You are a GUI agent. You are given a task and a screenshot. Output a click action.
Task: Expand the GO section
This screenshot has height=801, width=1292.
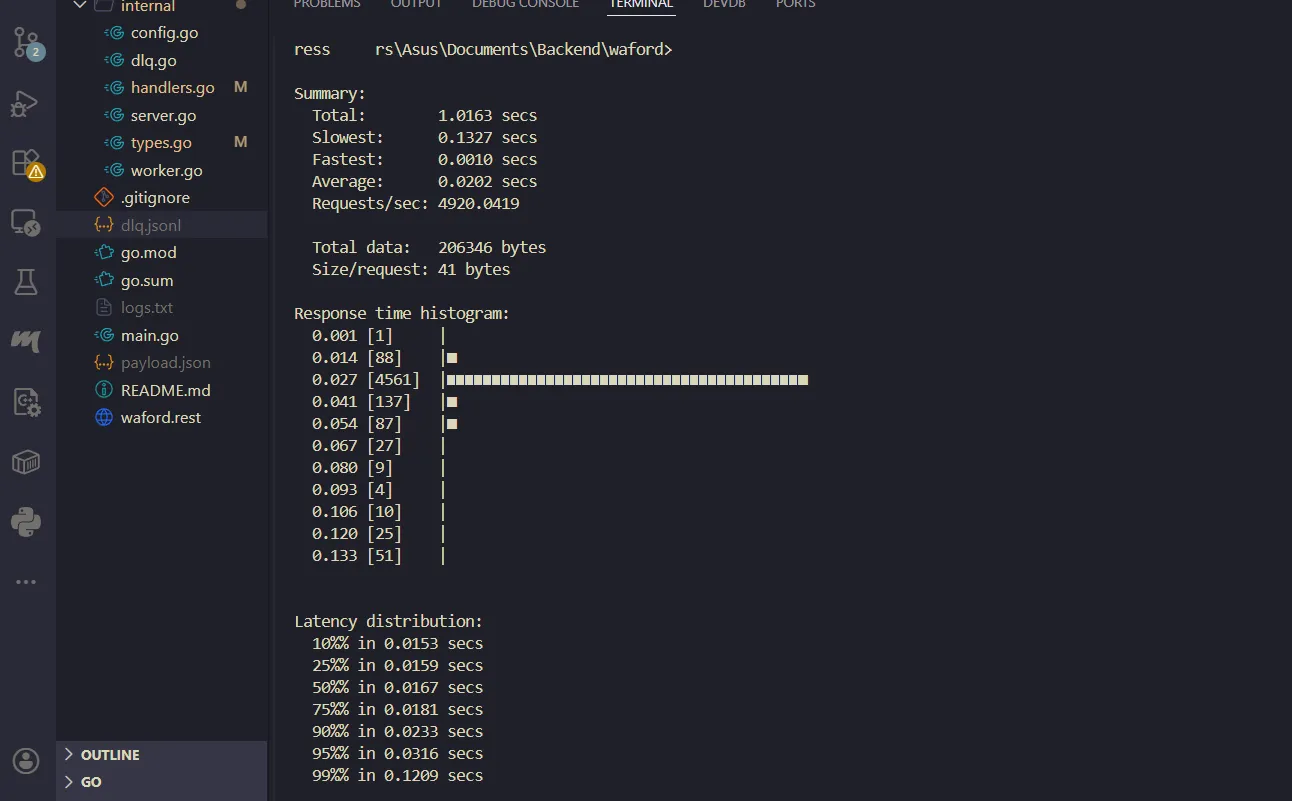(91, 782)
